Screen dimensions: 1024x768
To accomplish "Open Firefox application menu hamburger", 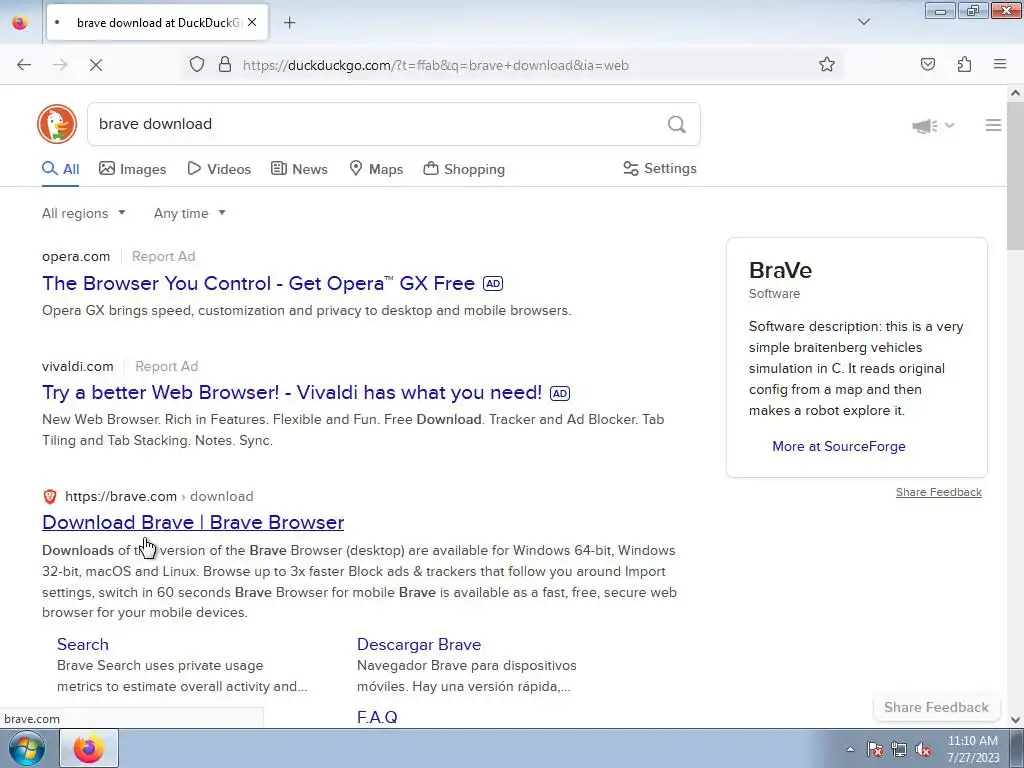I will click(1000, 65).
